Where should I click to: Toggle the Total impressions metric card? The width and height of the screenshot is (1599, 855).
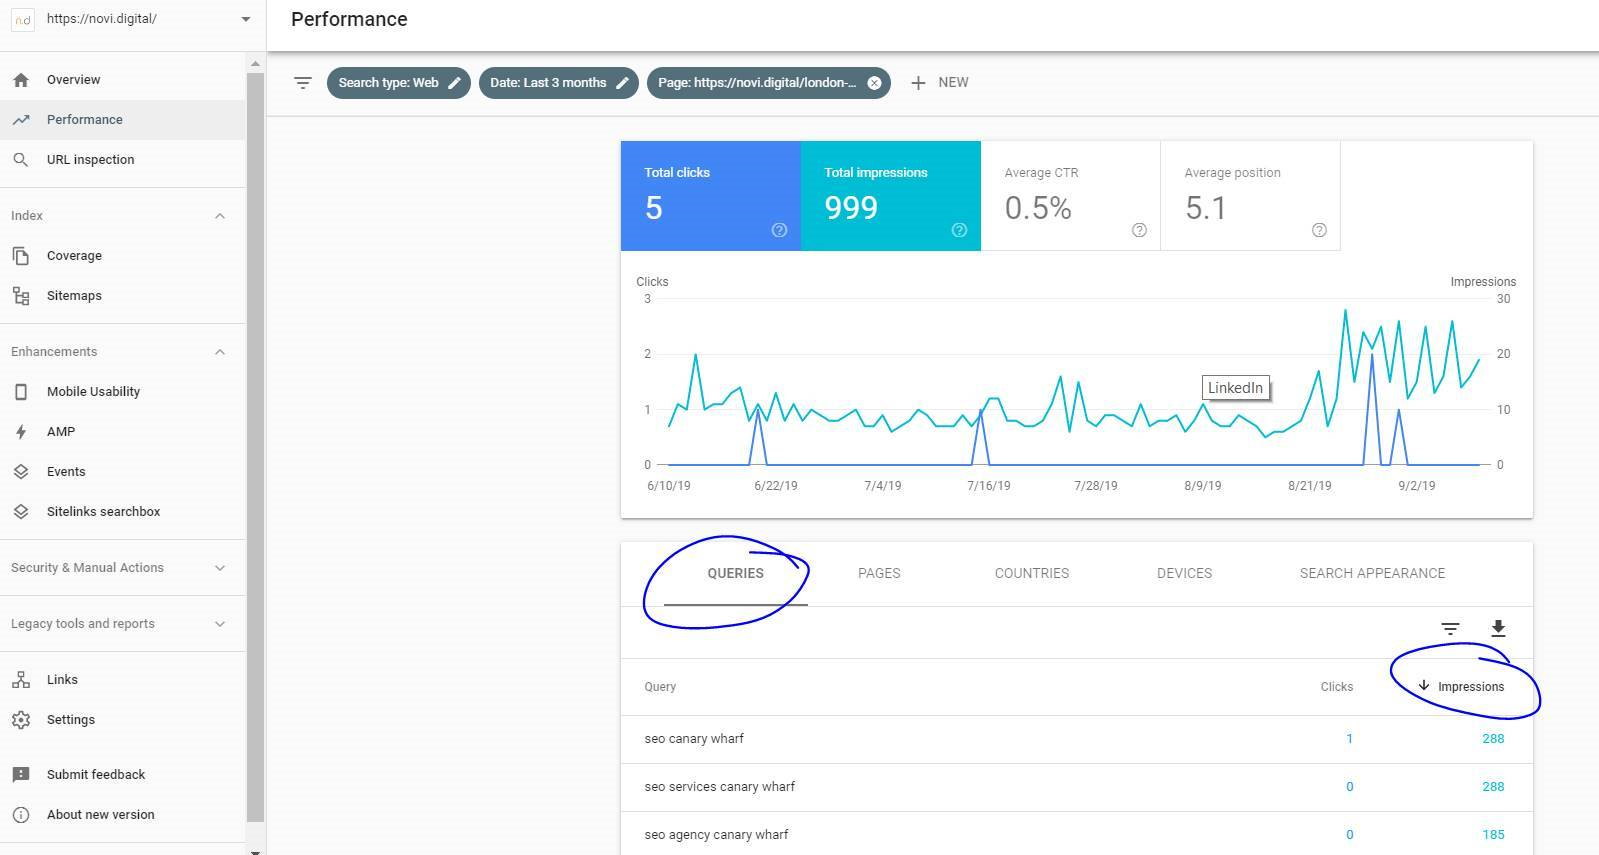point(890,196)
